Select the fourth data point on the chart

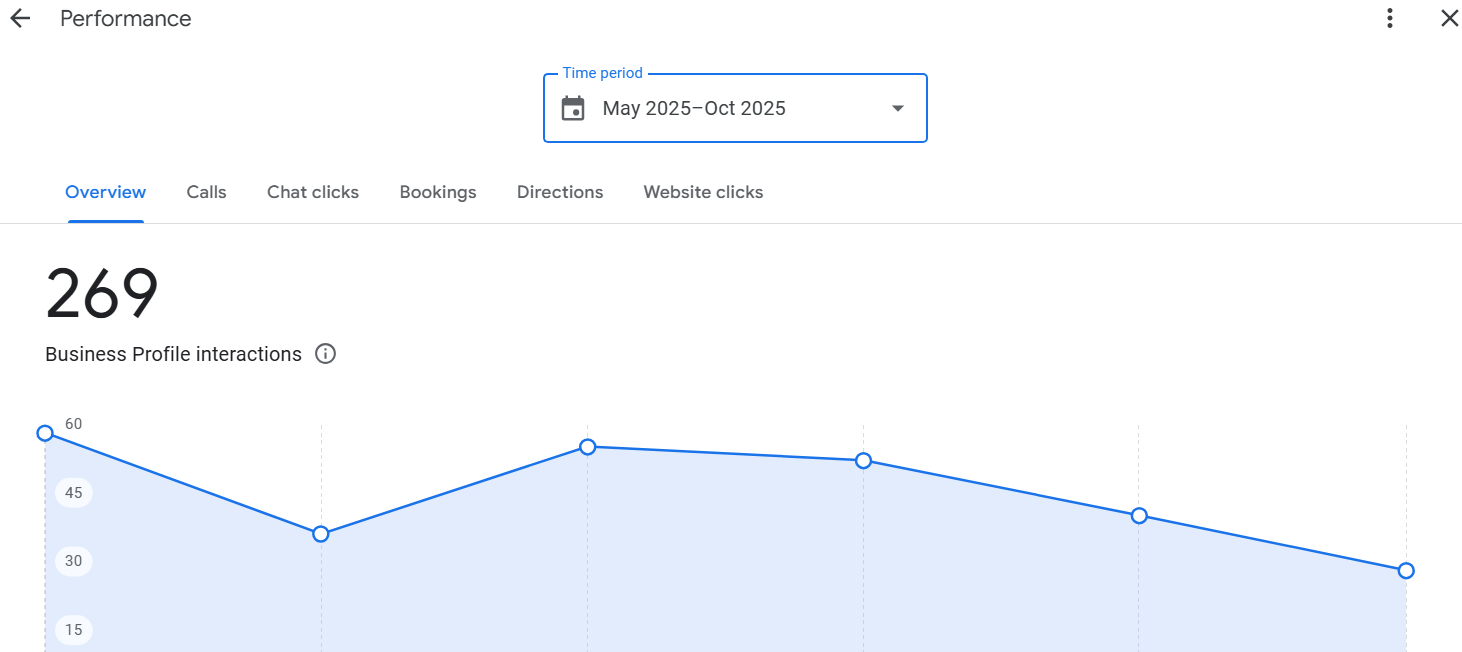pos(864,461)
